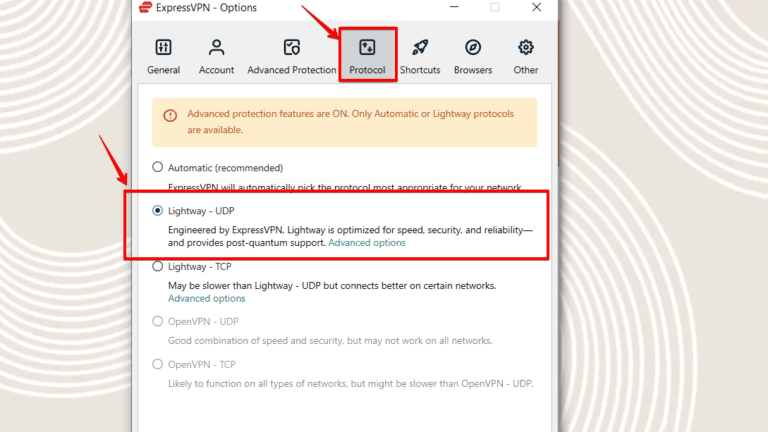The image size is (768, 432).
Task: Select the Protocol tab icon
Action: pyautogui.click(x=367, y=48)
